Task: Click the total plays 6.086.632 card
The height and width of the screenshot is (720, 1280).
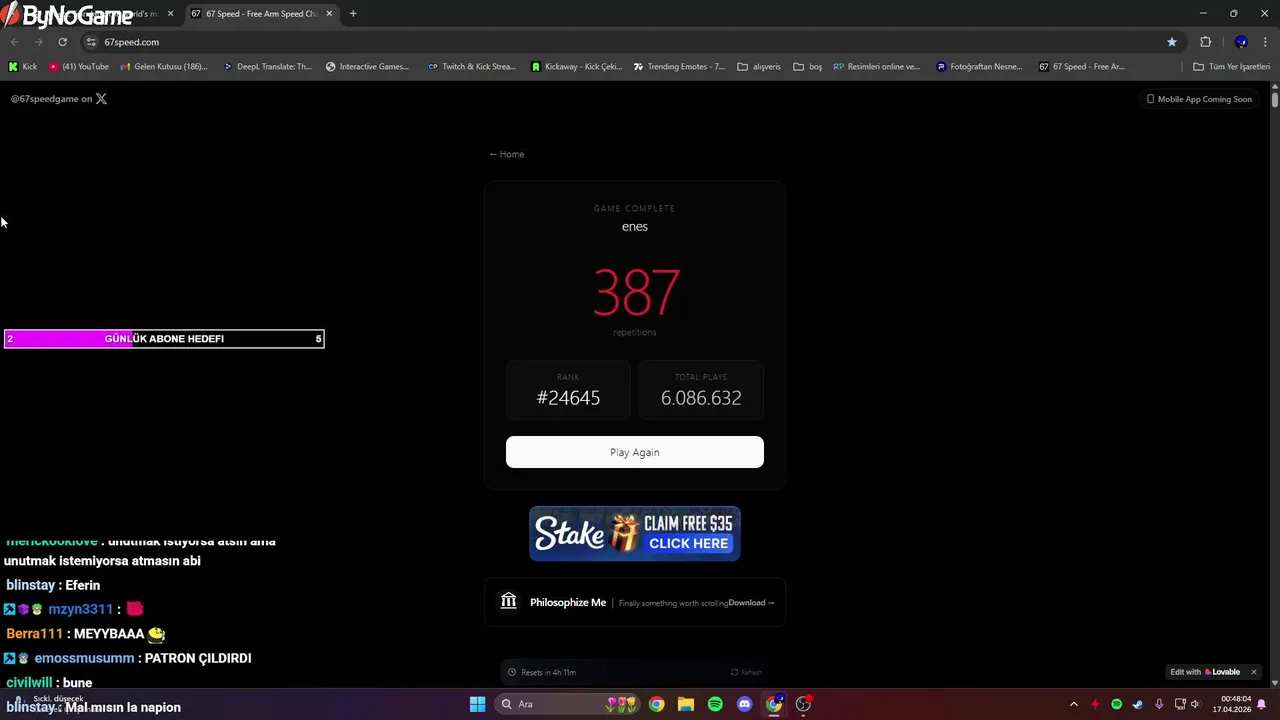Action: 701,390
